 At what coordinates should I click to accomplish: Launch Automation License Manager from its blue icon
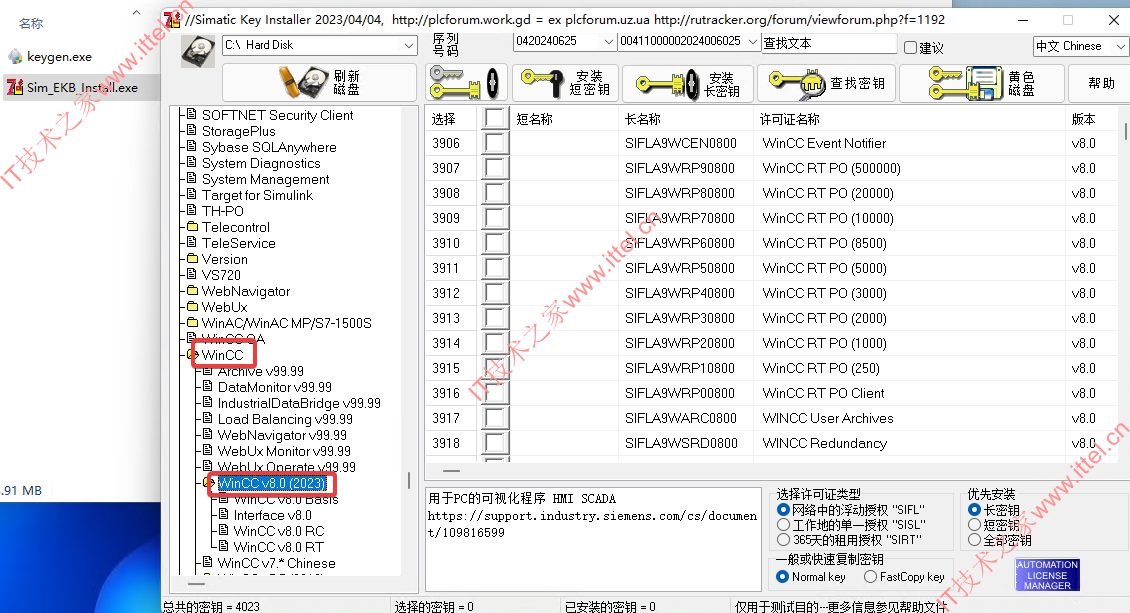(x=1047, y=575)
